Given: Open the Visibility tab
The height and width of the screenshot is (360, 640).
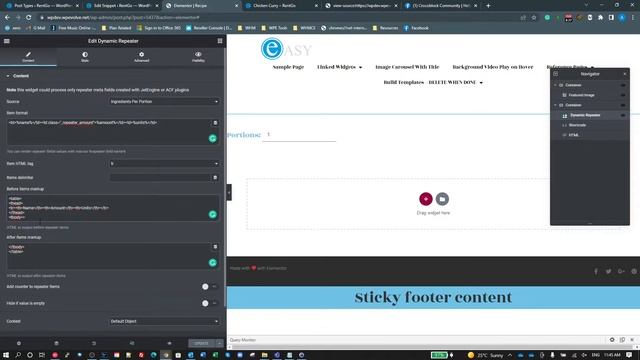Looking at the screenshot, I should click(x=198, y=57).
